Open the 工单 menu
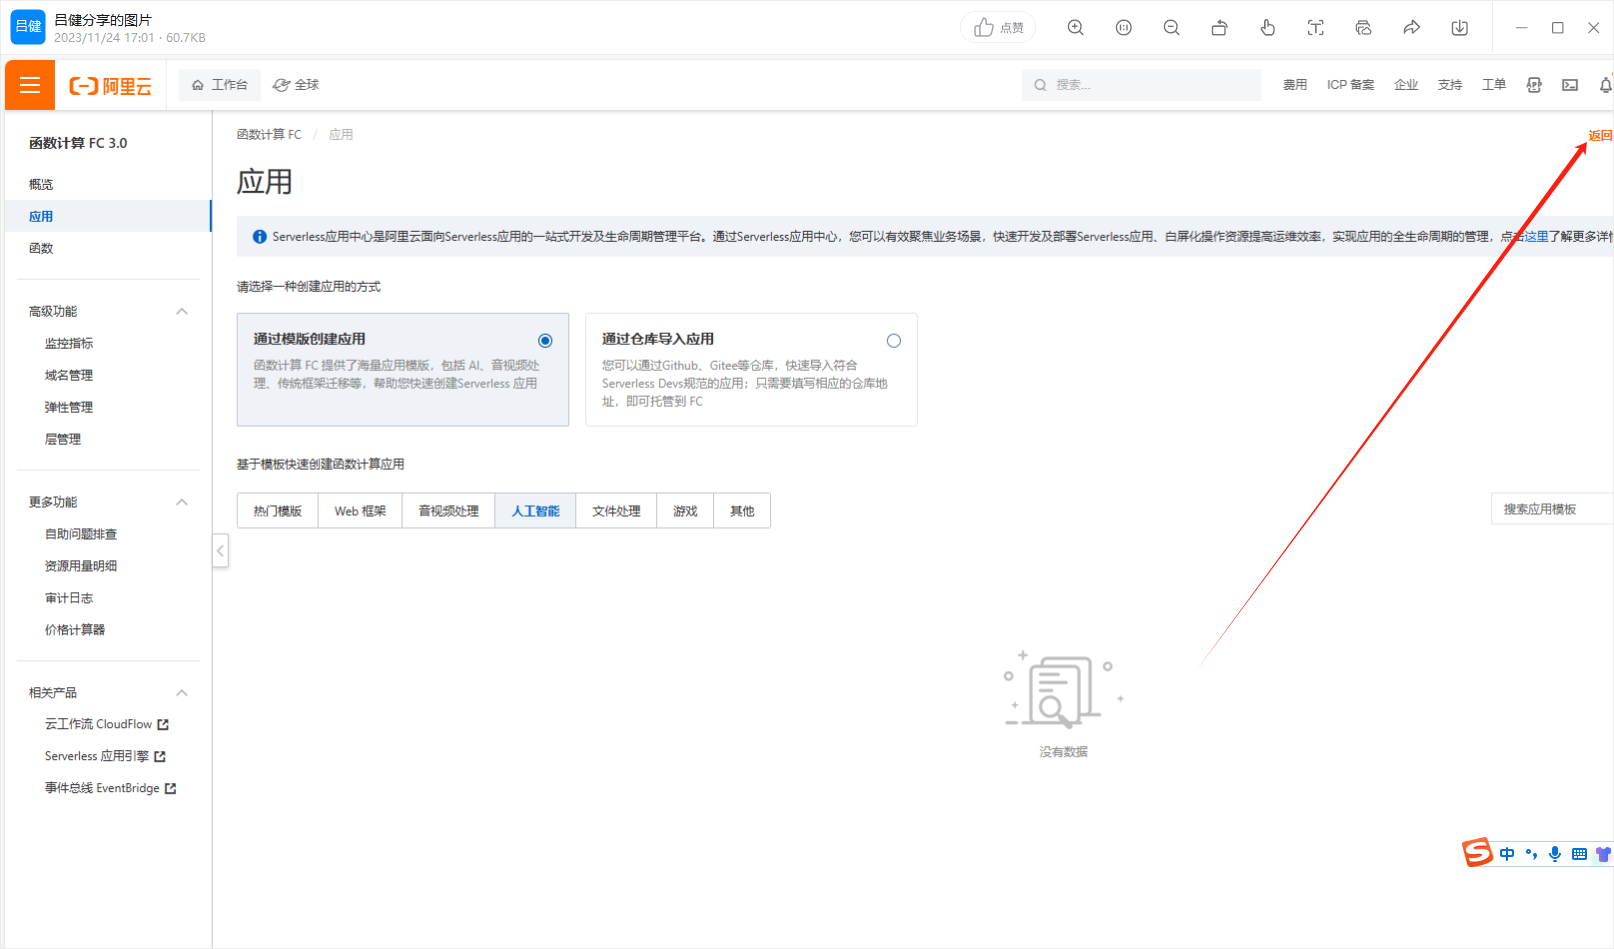Screen dimensions: 1614x949 (x=1494, y=85)
